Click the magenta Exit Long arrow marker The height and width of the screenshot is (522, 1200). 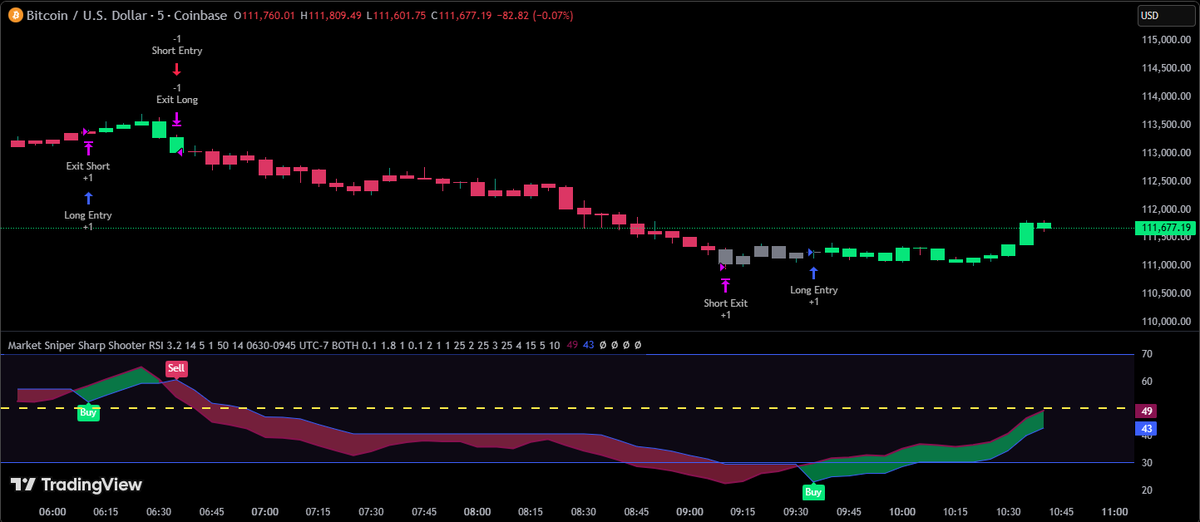pos(176,118)
